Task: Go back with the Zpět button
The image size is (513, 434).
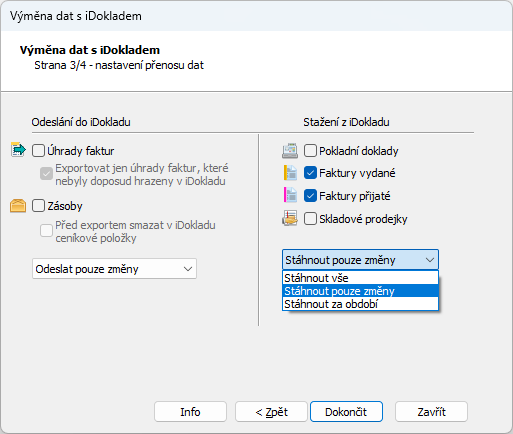Action: click(x=271, y=412)
